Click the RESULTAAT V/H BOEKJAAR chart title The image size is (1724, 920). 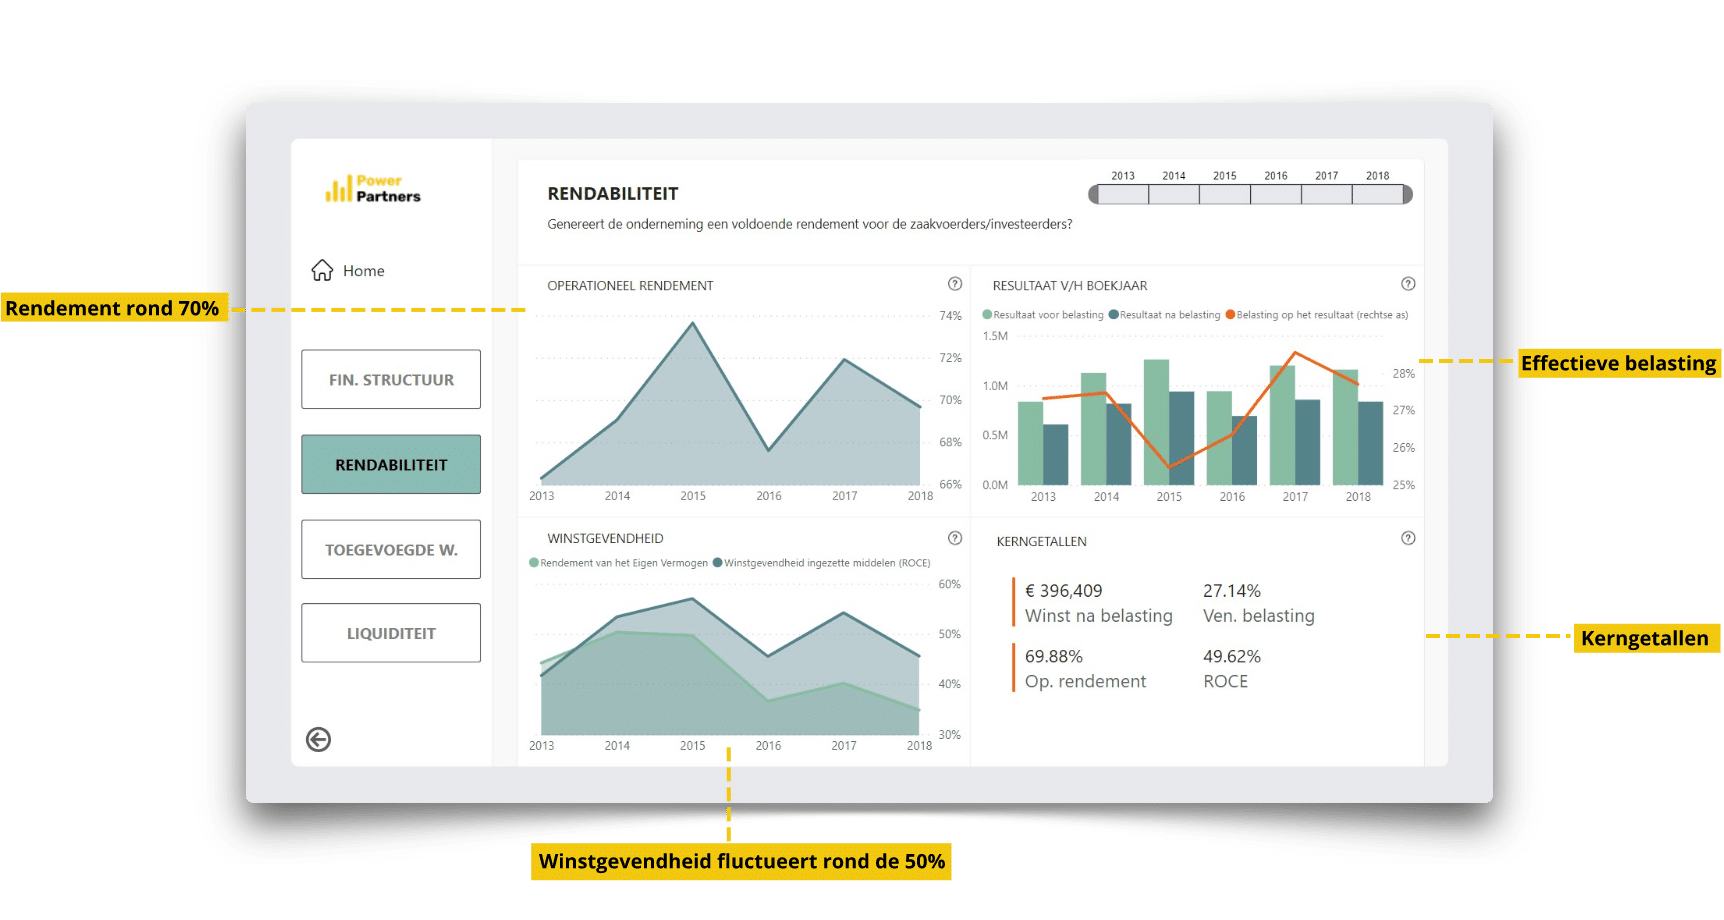coord(1070,286)
